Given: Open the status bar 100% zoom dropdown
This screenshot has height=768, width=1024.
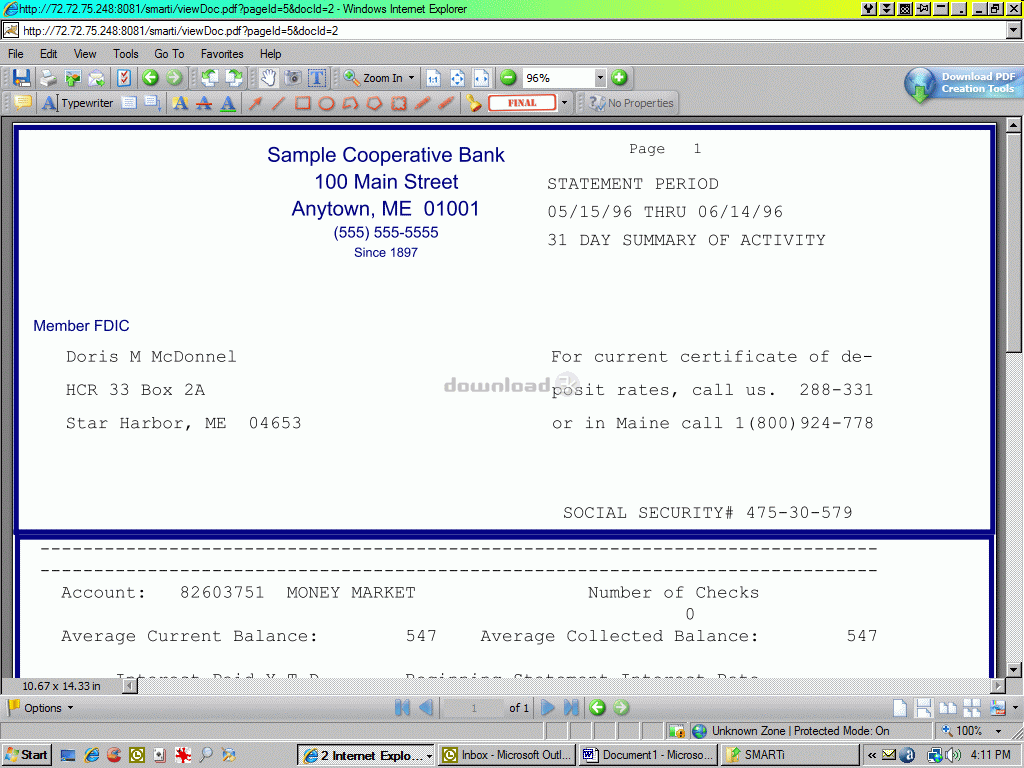Looking at the screenshot, I should [998, 731].
